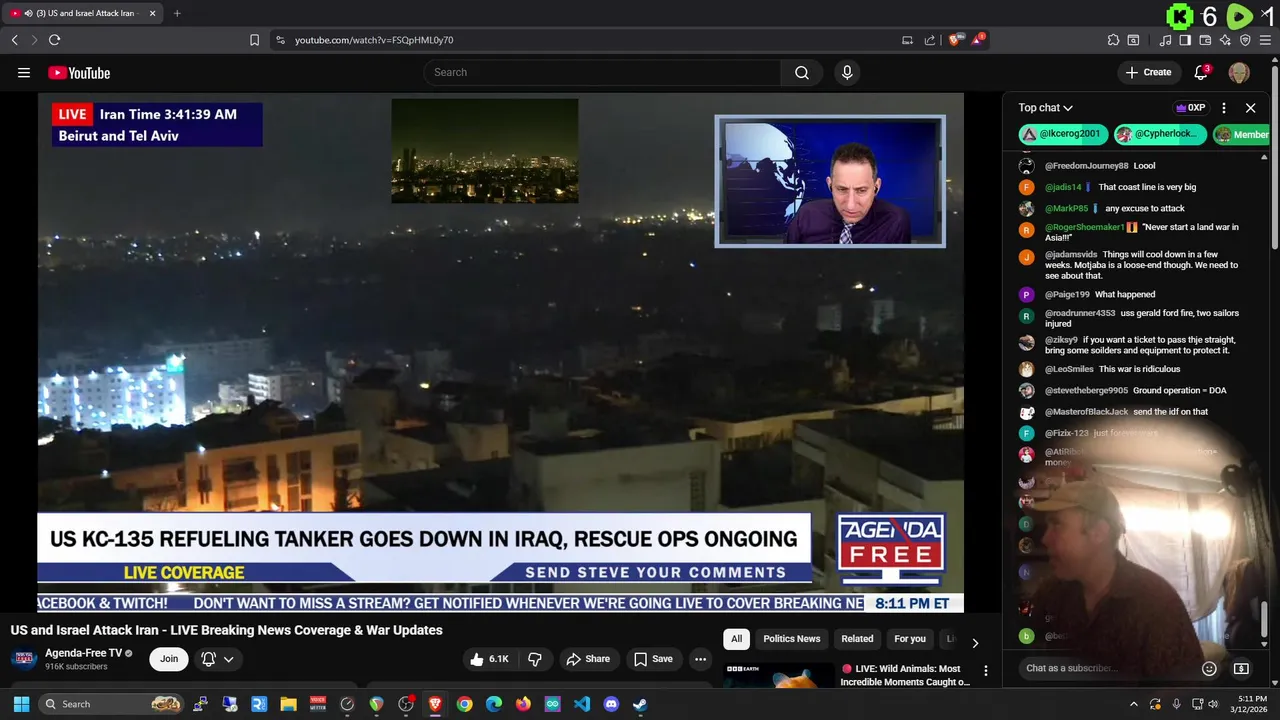Click the share page icon in address bar

pyautogui.click(x=930, y=40)
